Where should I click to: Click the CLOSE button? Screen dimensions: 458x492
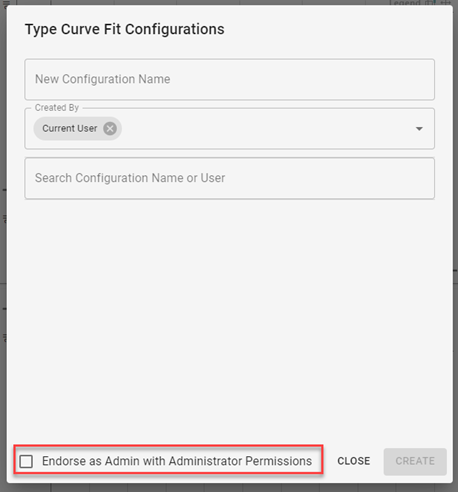[353, 461]
